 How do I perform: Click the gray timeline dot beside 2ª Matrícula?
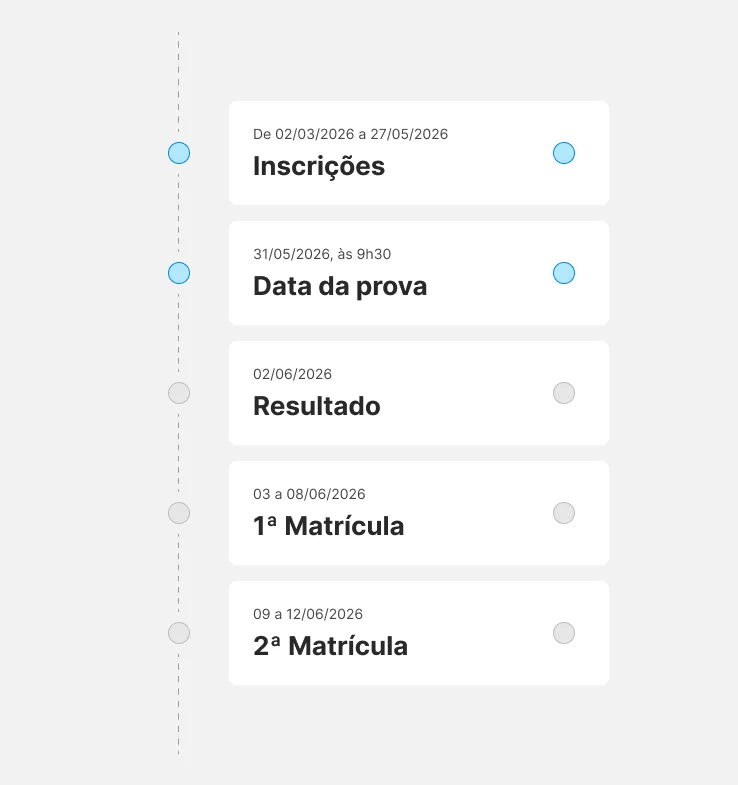point(179,633)
